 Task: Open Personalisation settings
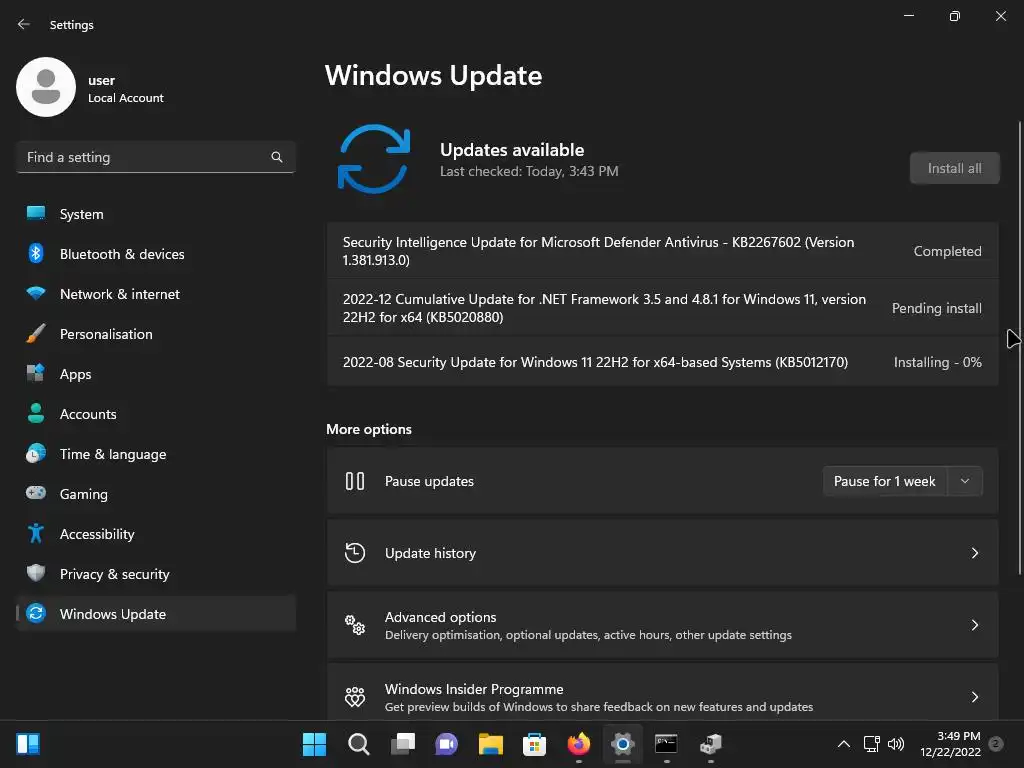[155, 334]
